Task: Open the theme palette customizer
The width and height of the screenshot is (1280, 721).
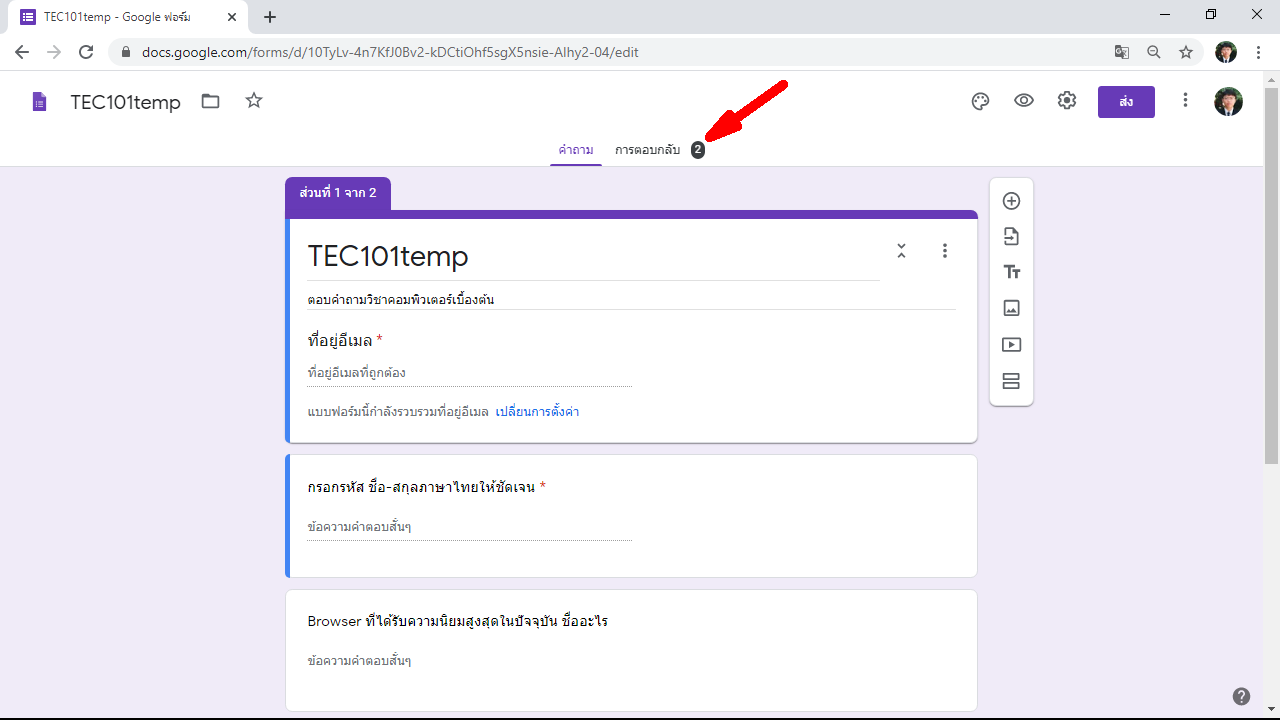Action: click(x=980, y=101)
